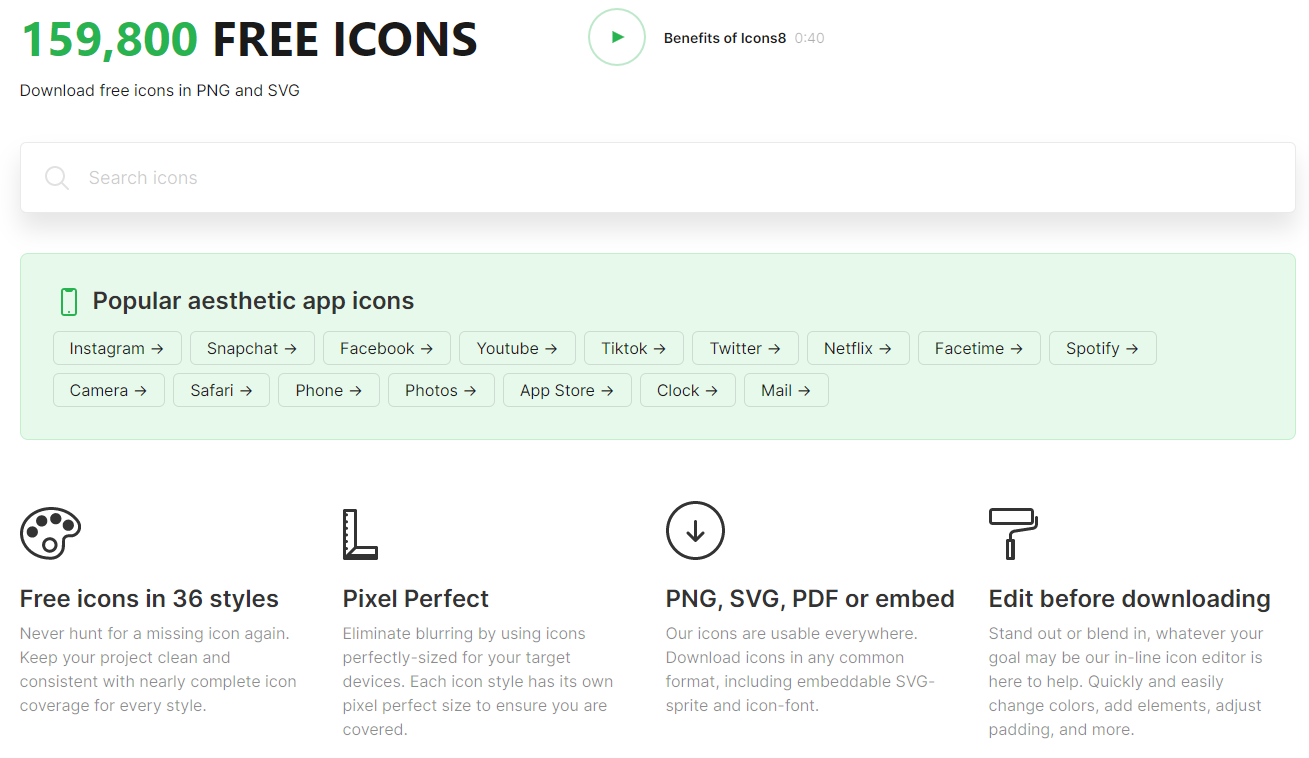
Task: Open the Twitter icons link
Action: click(745, 348)
